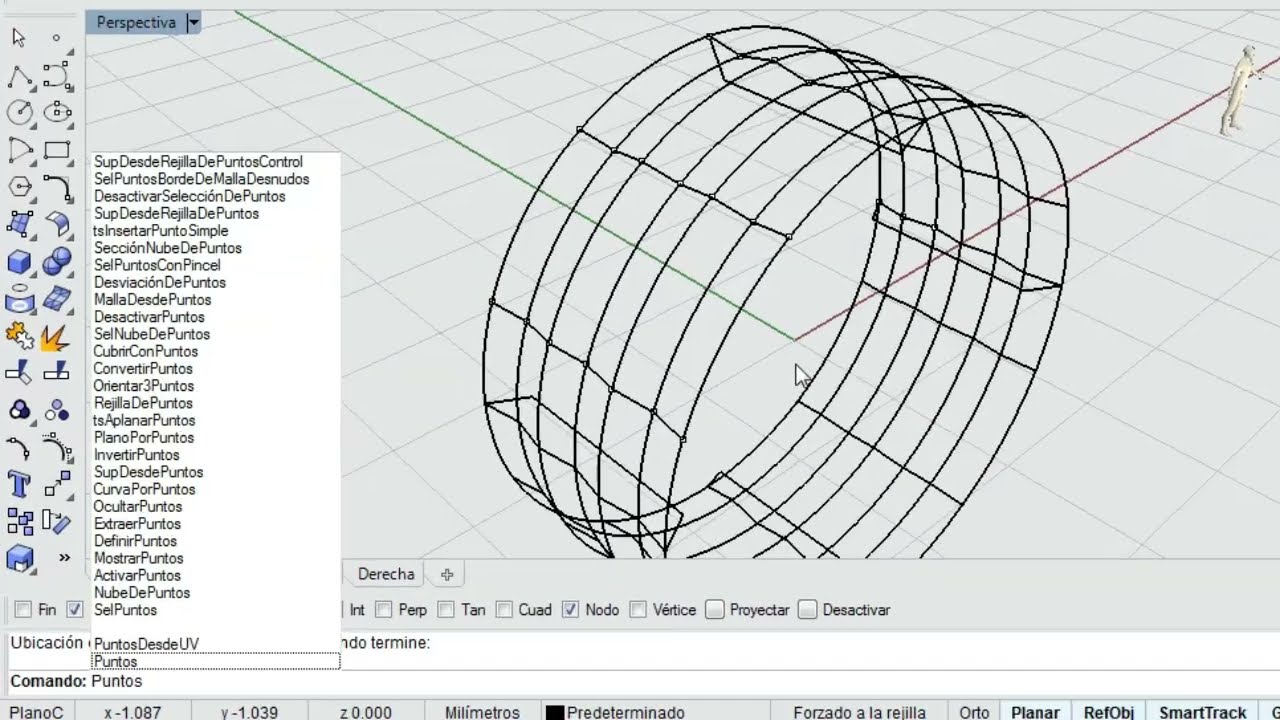Enable the Cuad osnap checkbox
This screenshot has height=720, width=1280.
coord(505,610)
